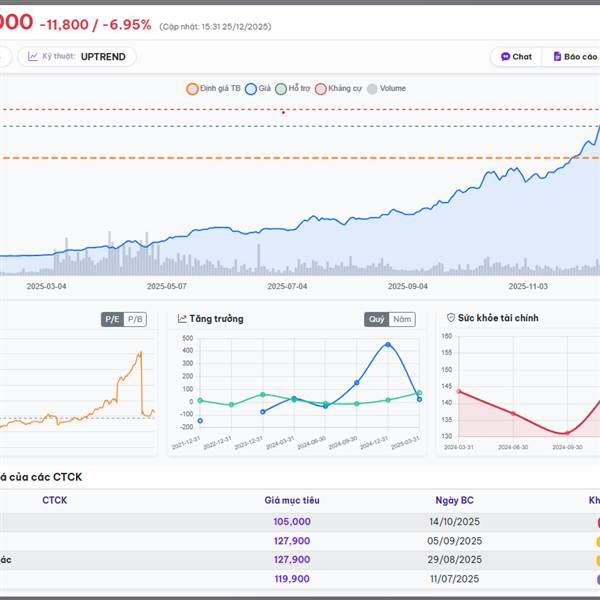Click the 119,900 target price value
The height and width of the screenshot is (600, 600).
(292, 579)
